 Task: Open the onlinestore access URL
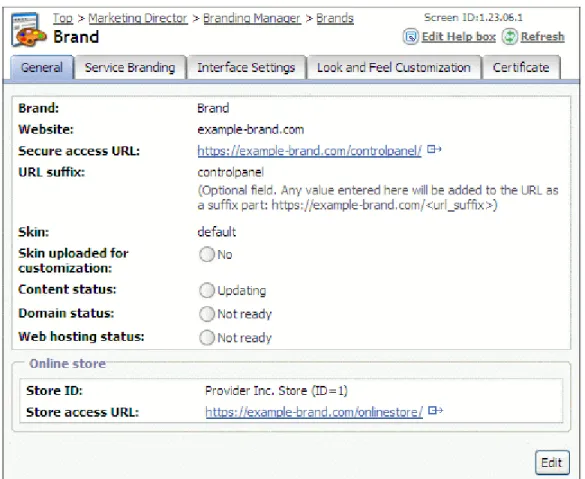[x=314, y=412]
